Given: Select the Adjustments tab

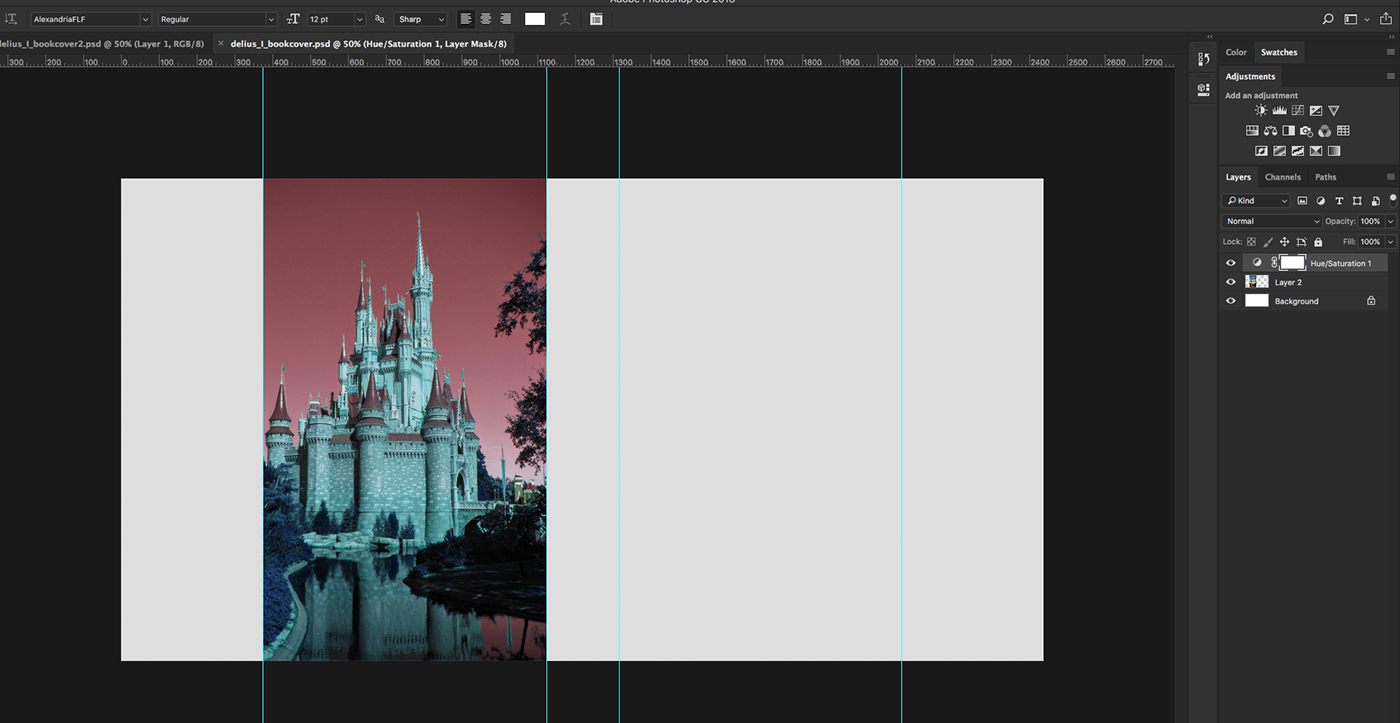Looking at the screenshot, I should [x=1251, y=76].
